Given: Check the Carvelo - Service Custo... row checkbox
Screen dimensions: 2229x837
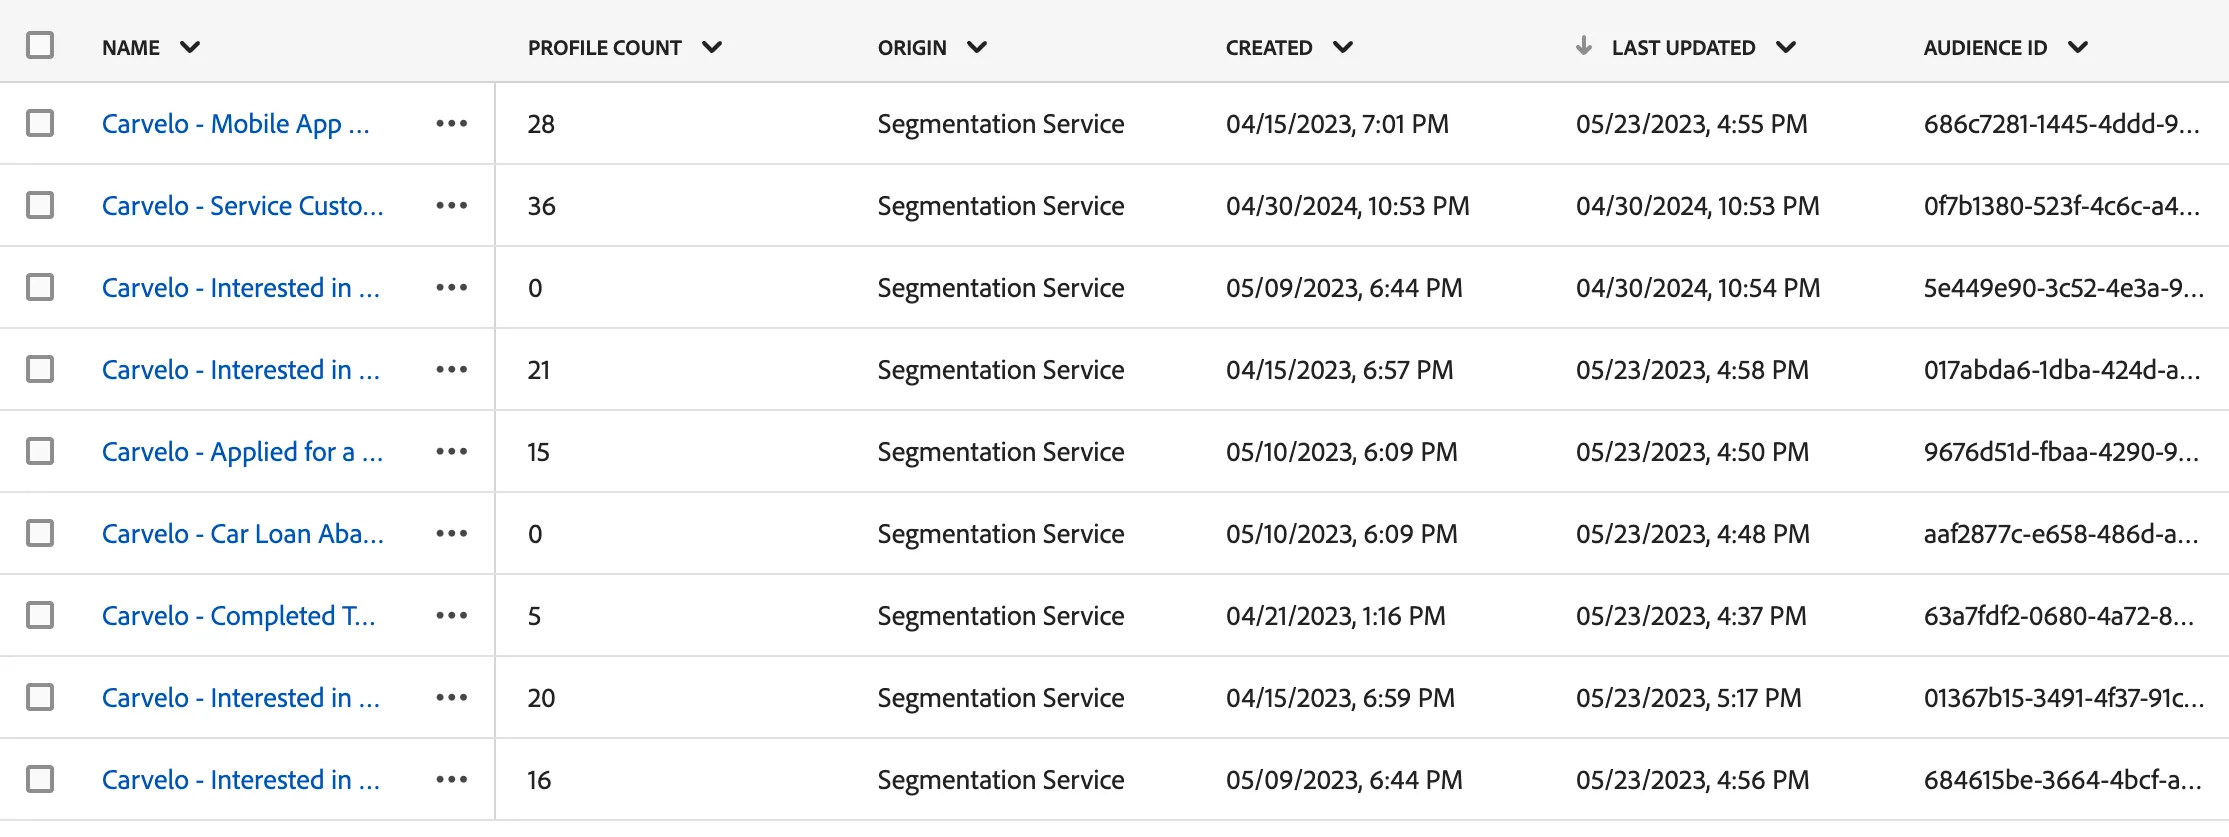Looking at the screenshot, I should 40,205.
